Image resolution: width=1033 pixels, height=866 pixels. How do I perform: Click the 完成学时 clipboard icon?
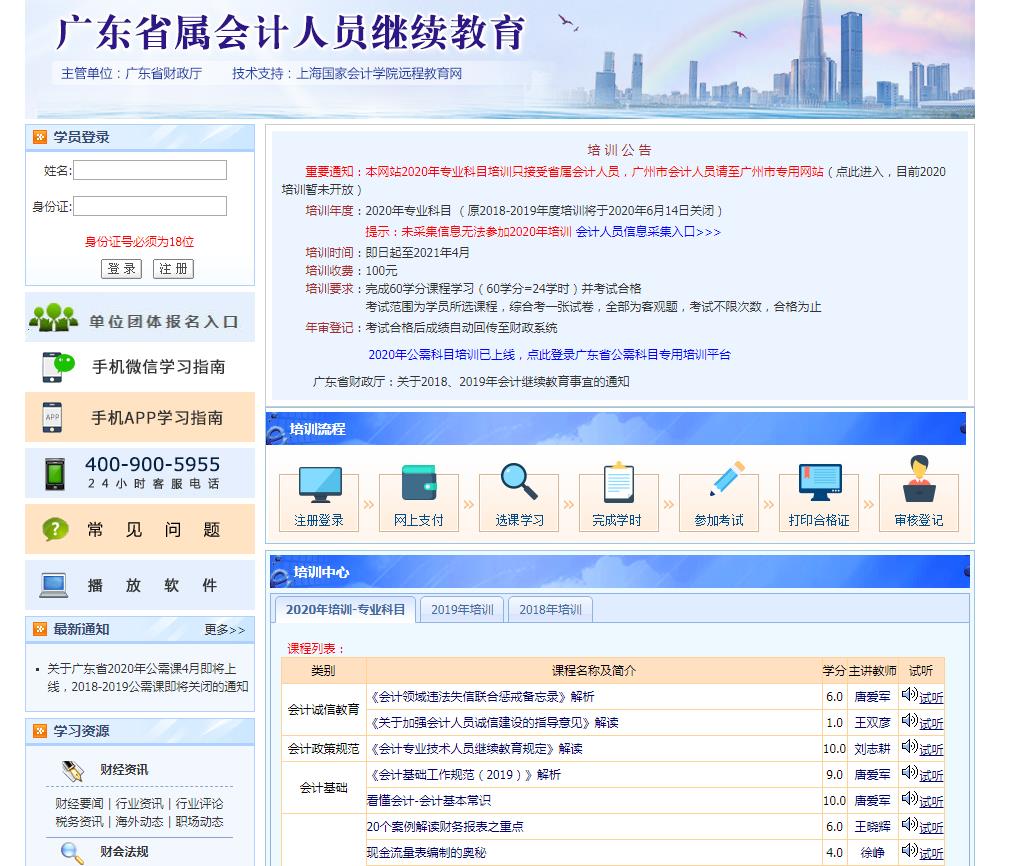pyautogui.click(x=619, y=484)
